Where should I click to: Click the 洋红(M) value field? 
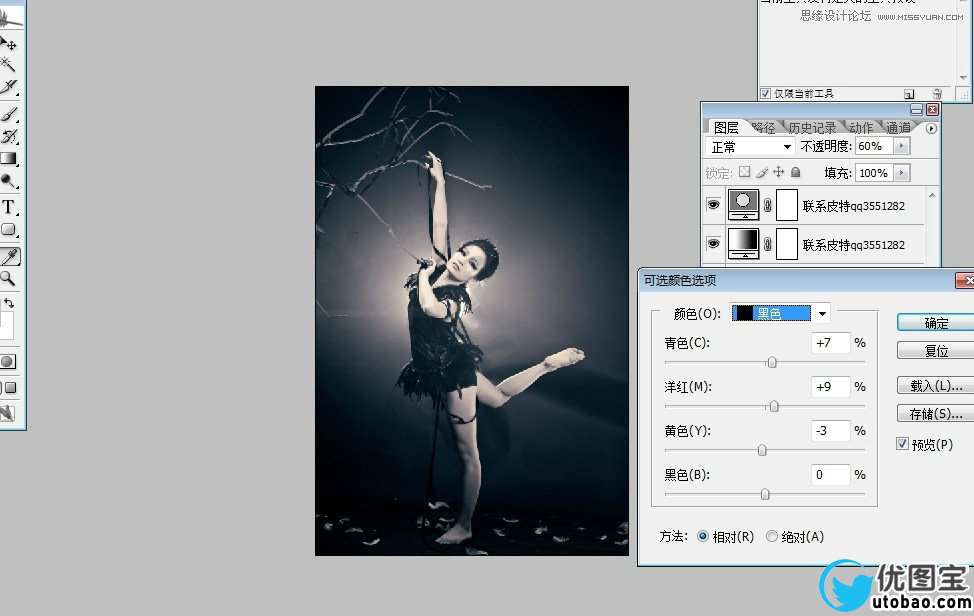[x=831, y=386]
